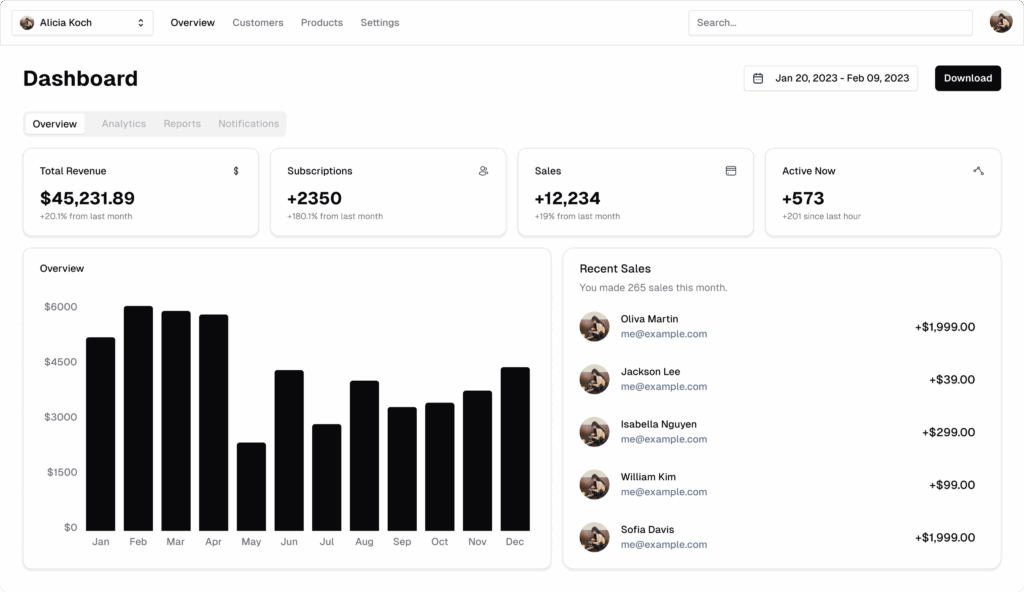The image size is (1024, 592).
Task: Go to Customers in the top navigation
Action: point(258,22)
